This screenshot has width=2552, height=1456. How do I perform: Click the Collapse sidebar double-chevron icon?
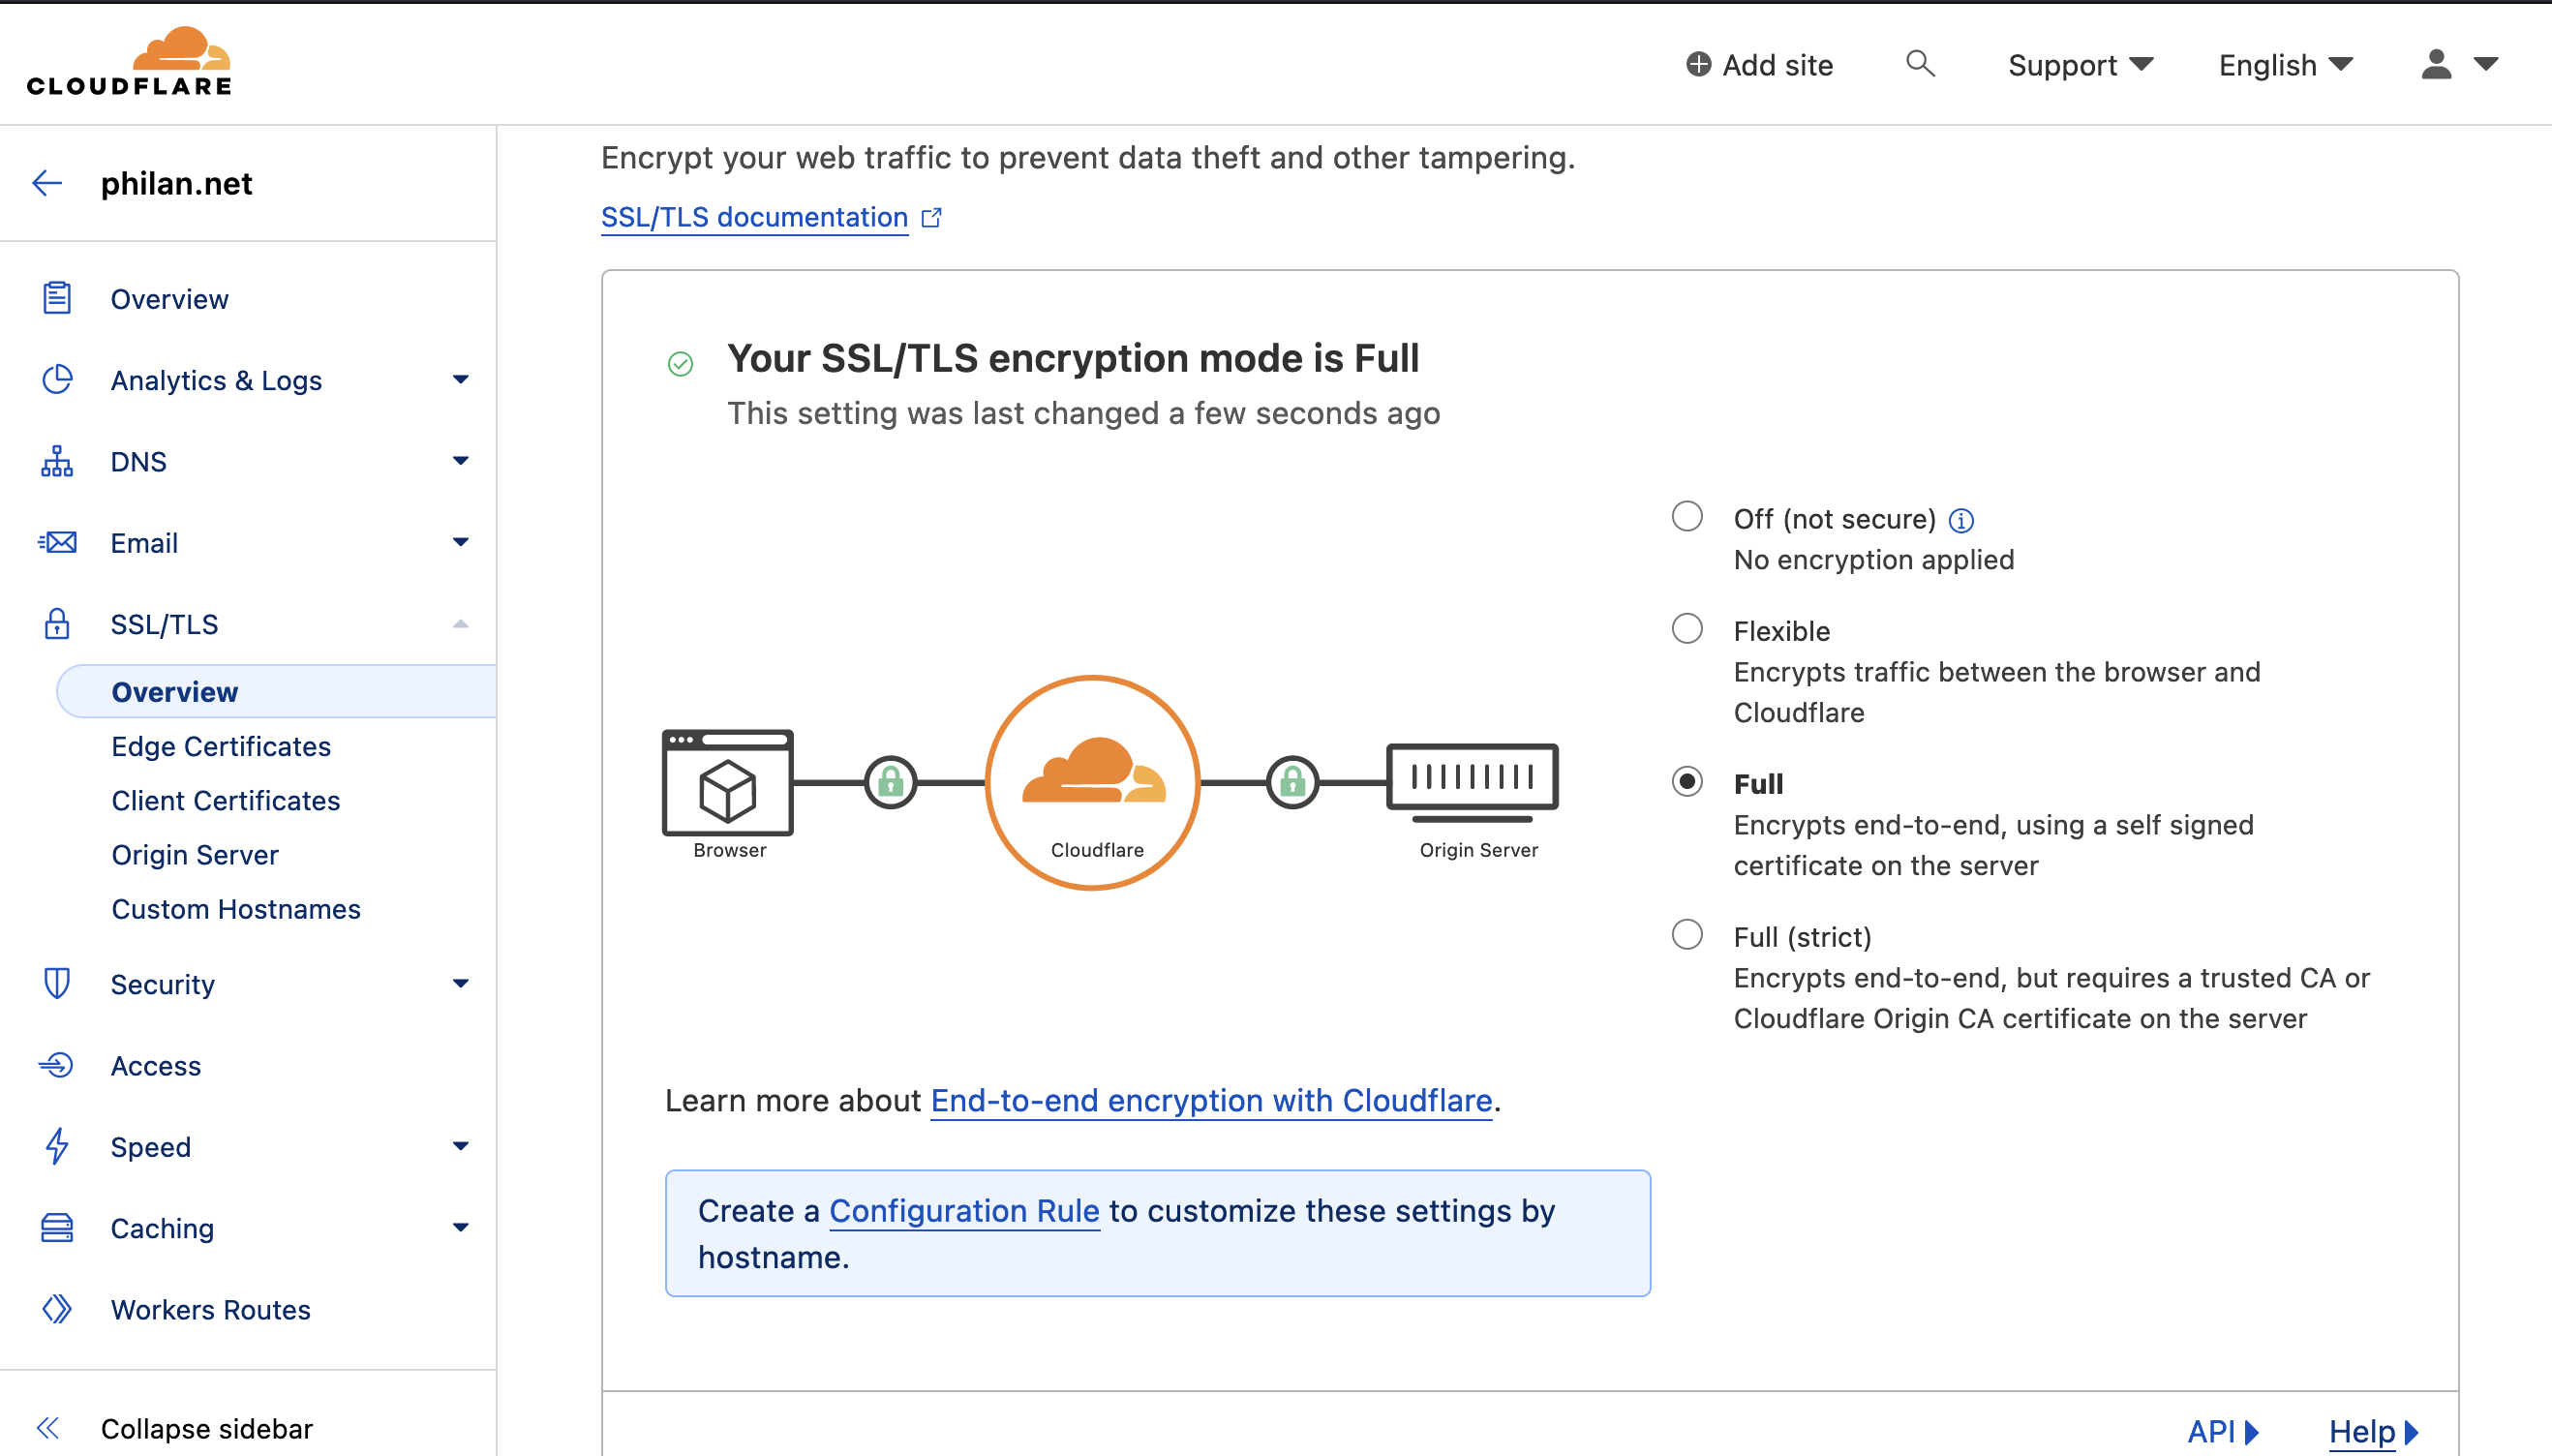(x=47, y=1428)
